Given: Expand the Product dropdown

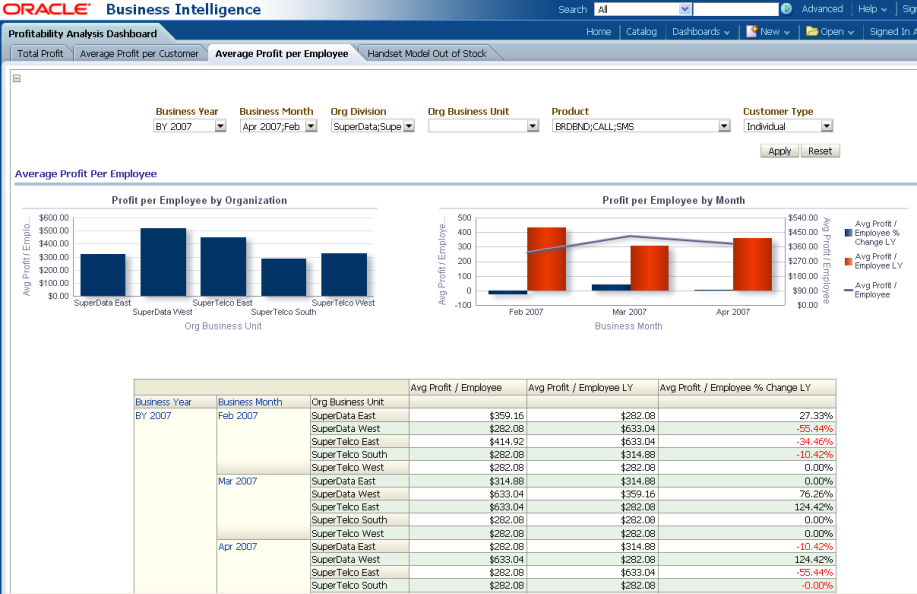Looking at the screenshot, I should pos(724,126).
